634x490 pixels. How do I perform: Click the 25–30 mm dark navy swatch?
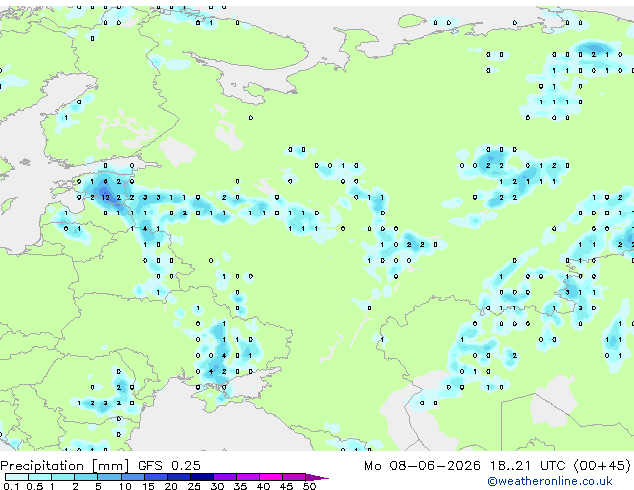[201, 477]
